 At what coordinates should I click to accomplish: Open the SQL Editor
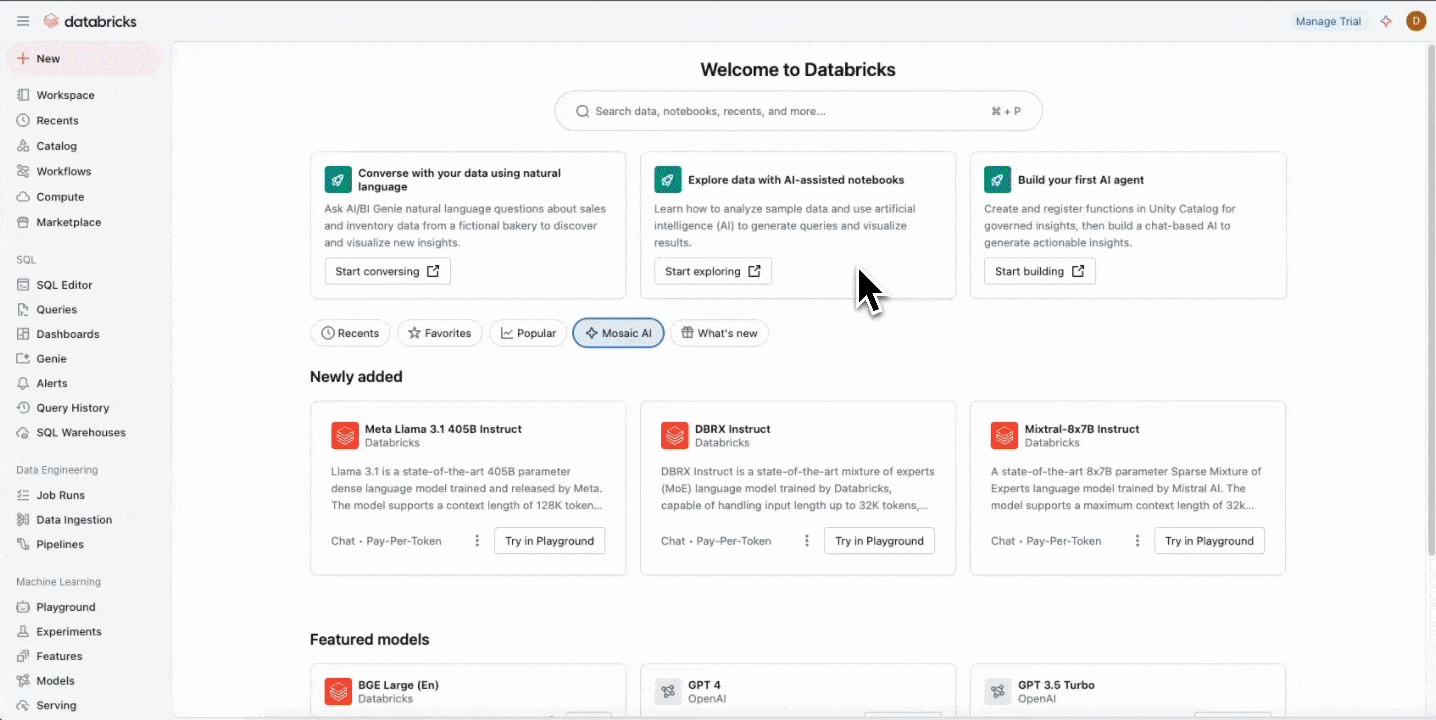coord(64,285)
